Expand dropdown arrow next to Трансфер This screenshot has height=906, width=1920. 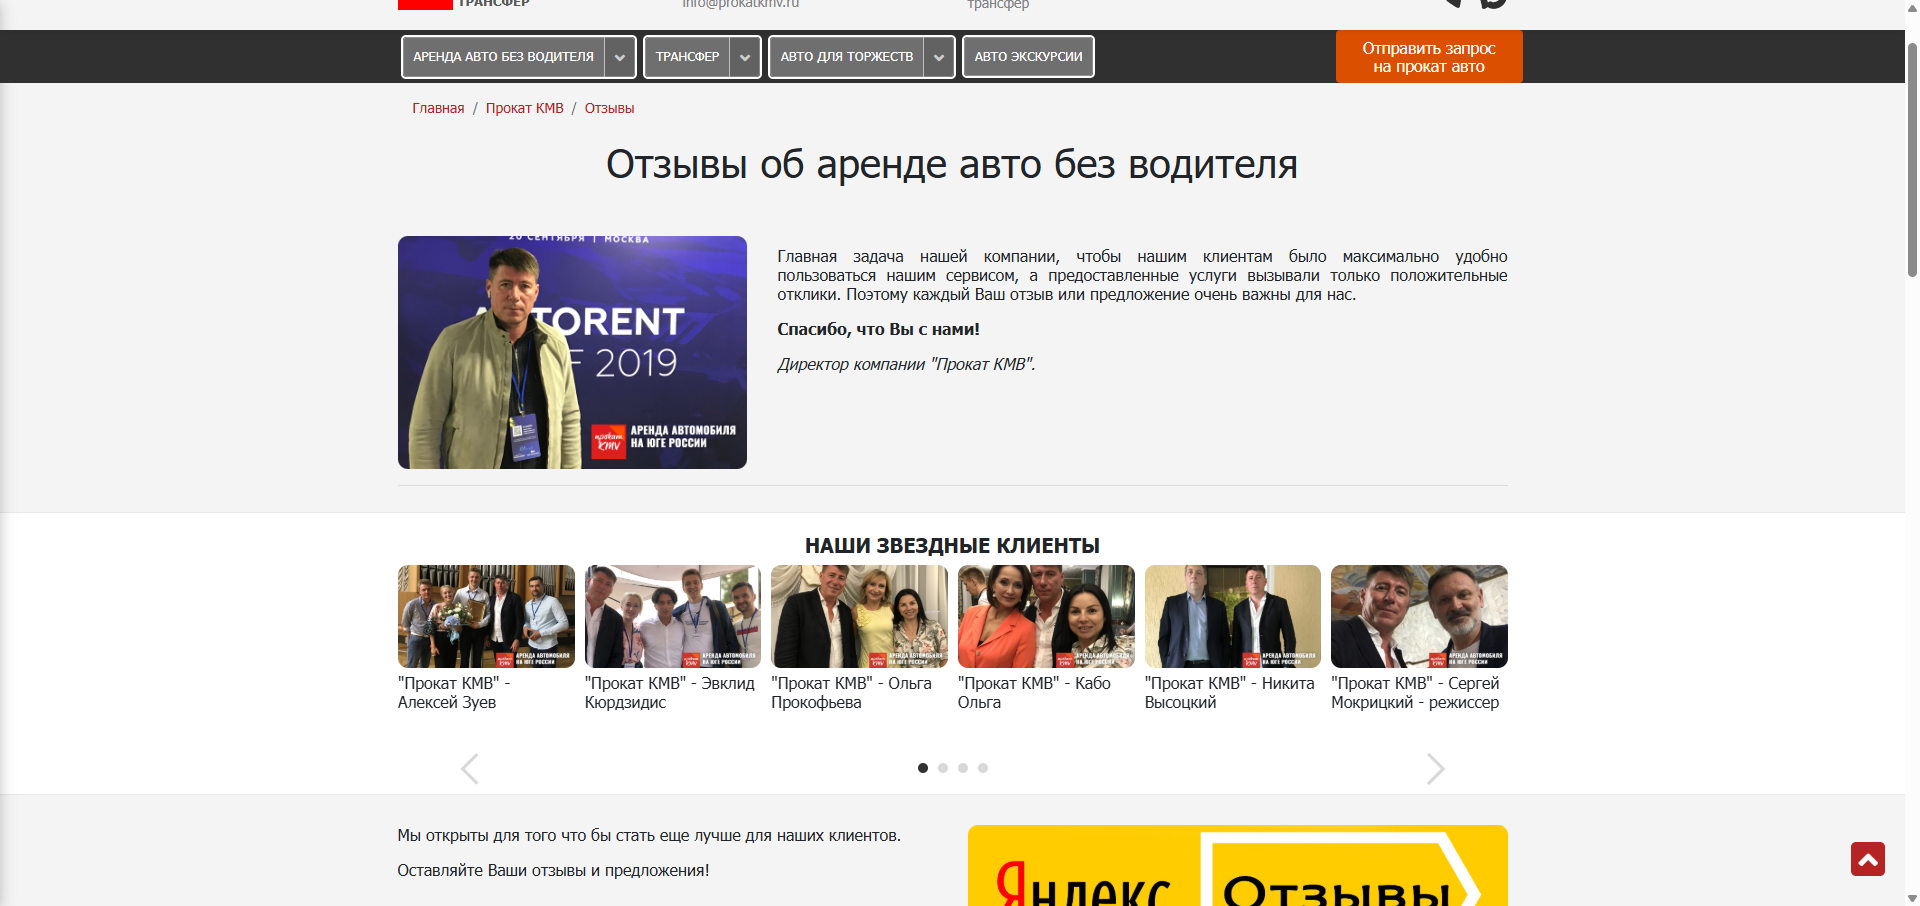[x=745, y=57]
